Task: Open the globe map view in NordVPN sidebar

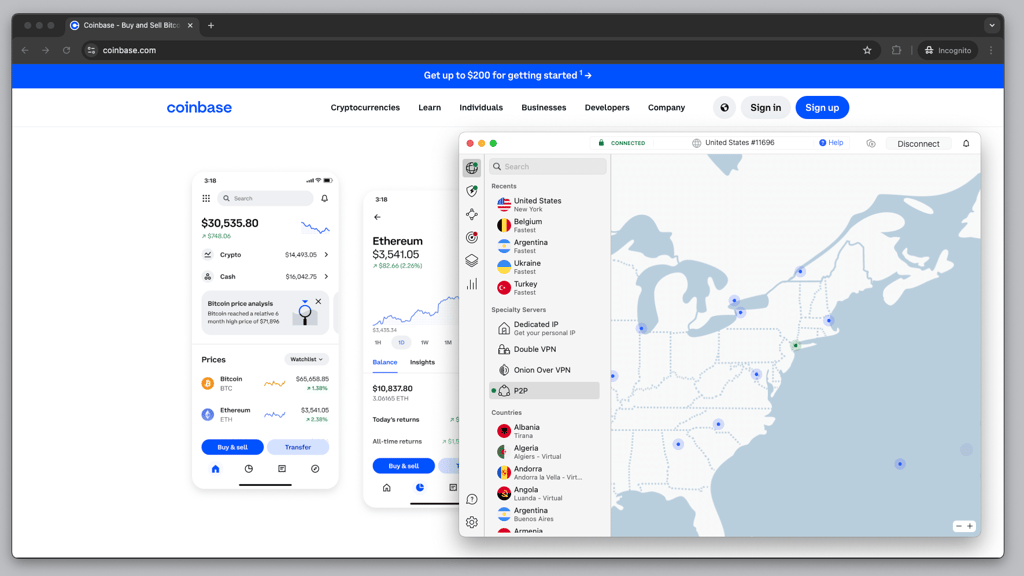Action: pos(472,168)
